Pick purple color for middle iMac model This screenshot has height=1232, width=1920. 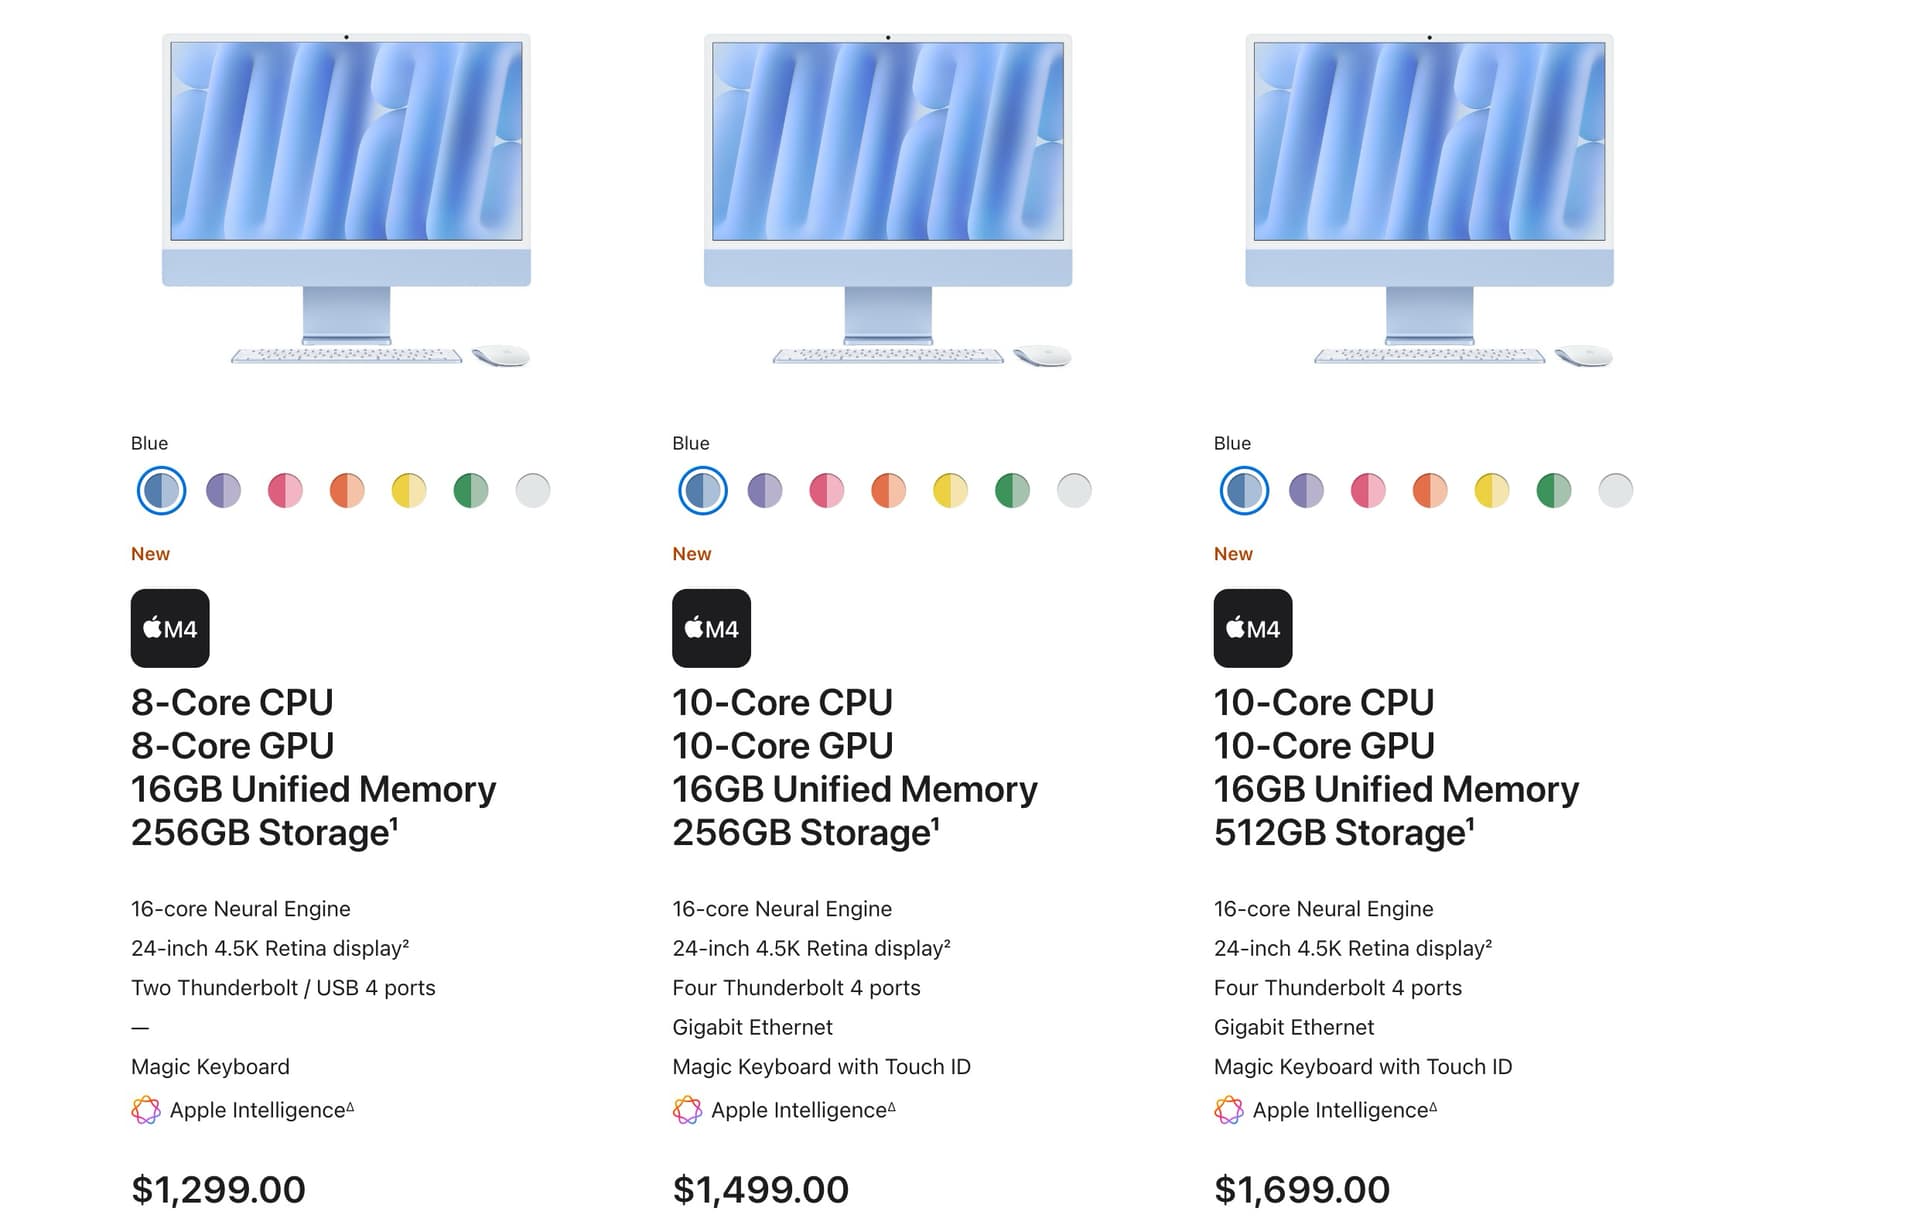(x=765, y=491)
